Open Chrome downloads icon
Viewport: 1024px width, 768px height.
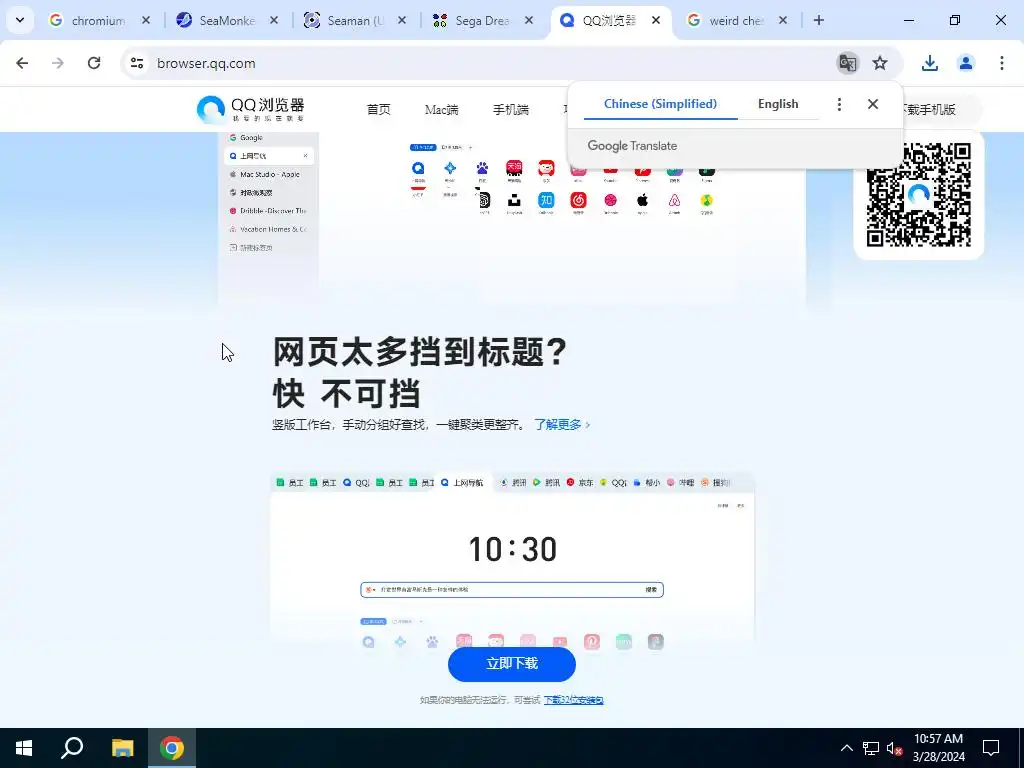[930, 63]
